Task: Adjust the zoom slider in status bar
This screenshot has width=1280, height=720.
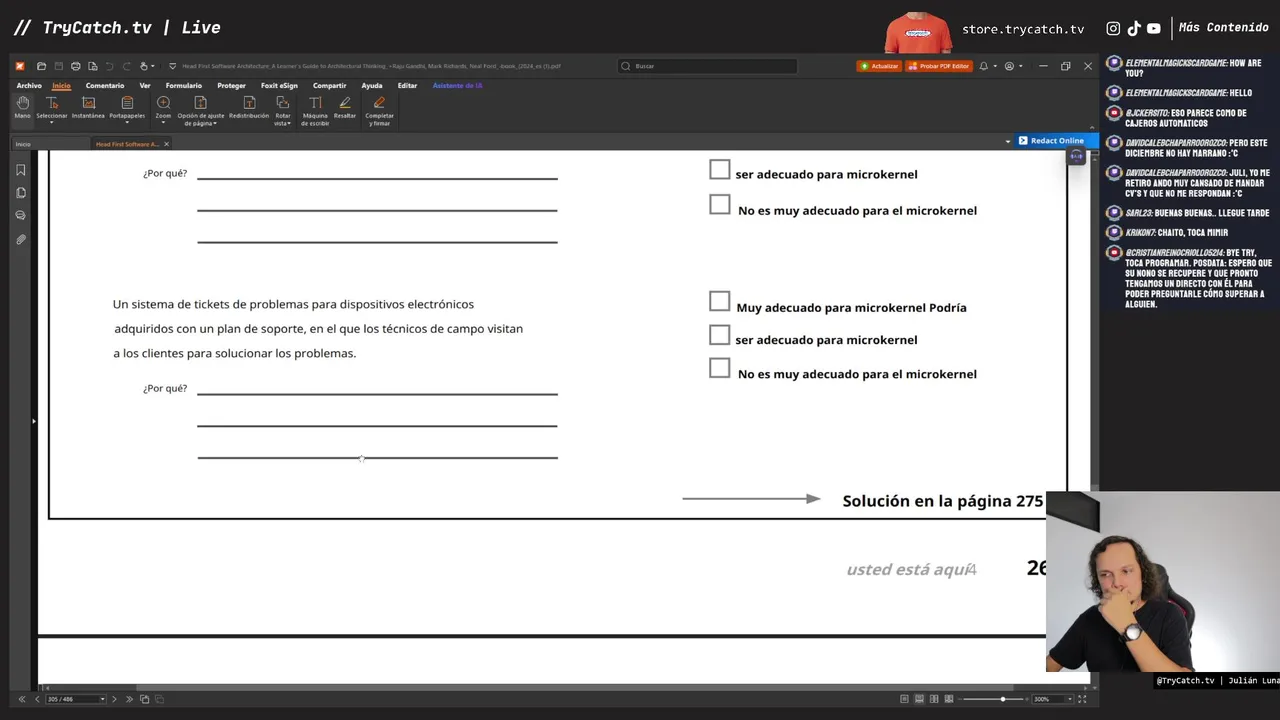Action: point(1003,699)
